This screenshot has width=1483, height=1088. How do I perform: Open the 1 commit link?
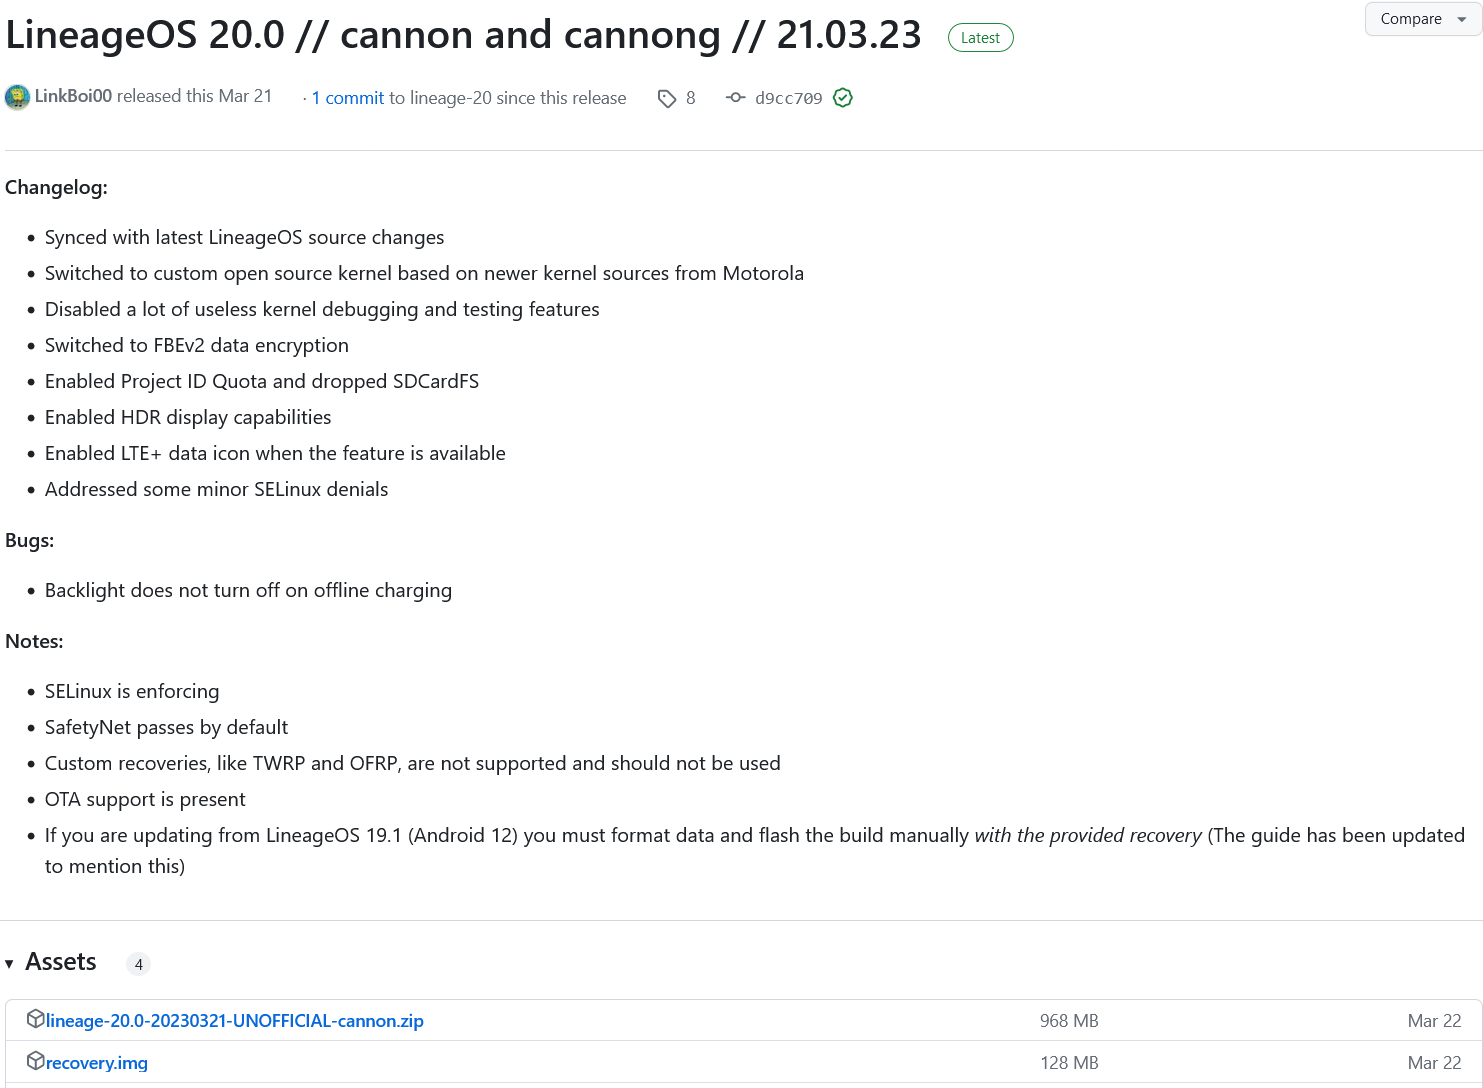point(348,98)
